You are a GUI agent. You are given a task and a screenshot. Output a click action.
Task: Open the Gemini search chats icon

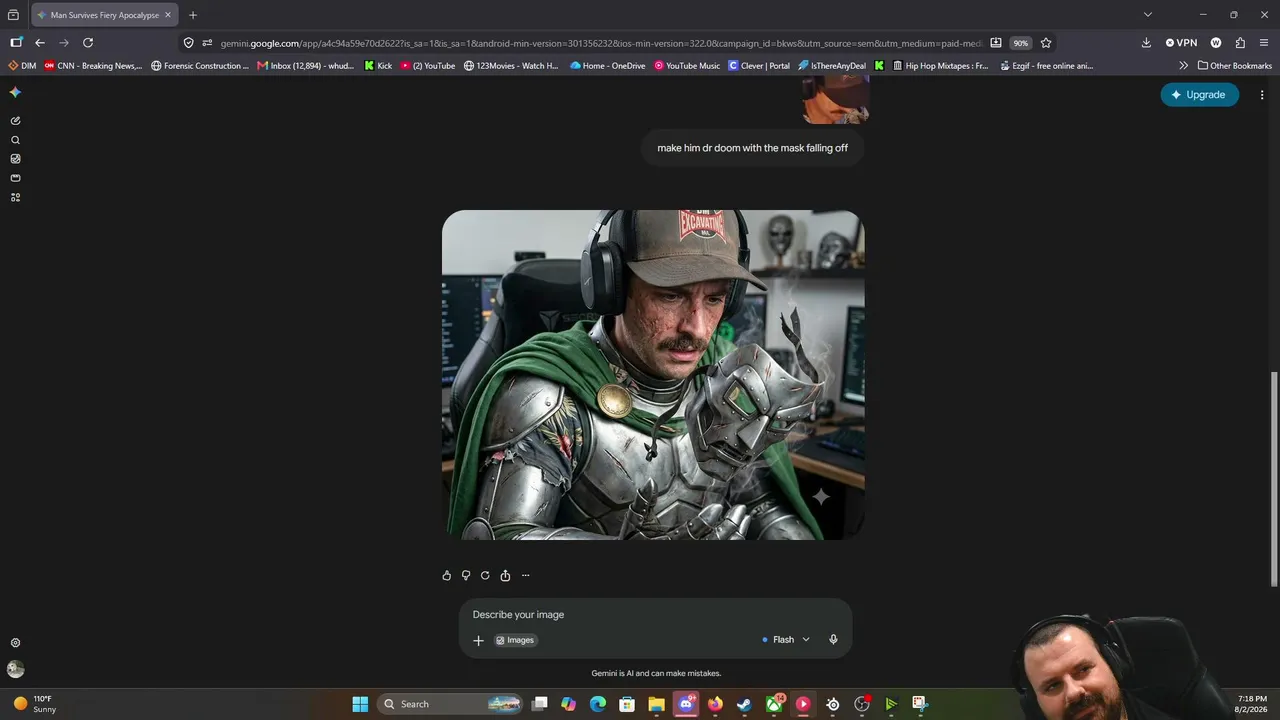click(x=15, y=140)
